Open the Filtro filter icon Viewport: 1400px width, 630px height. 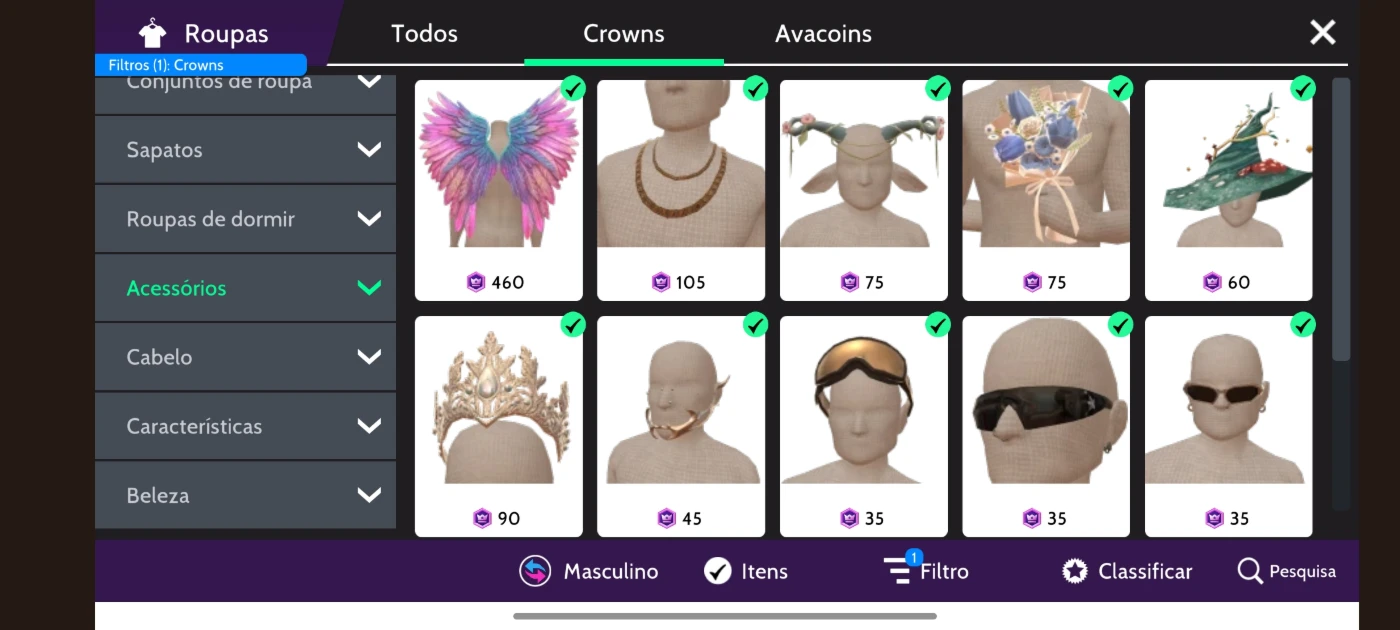(x=898, y=570)
